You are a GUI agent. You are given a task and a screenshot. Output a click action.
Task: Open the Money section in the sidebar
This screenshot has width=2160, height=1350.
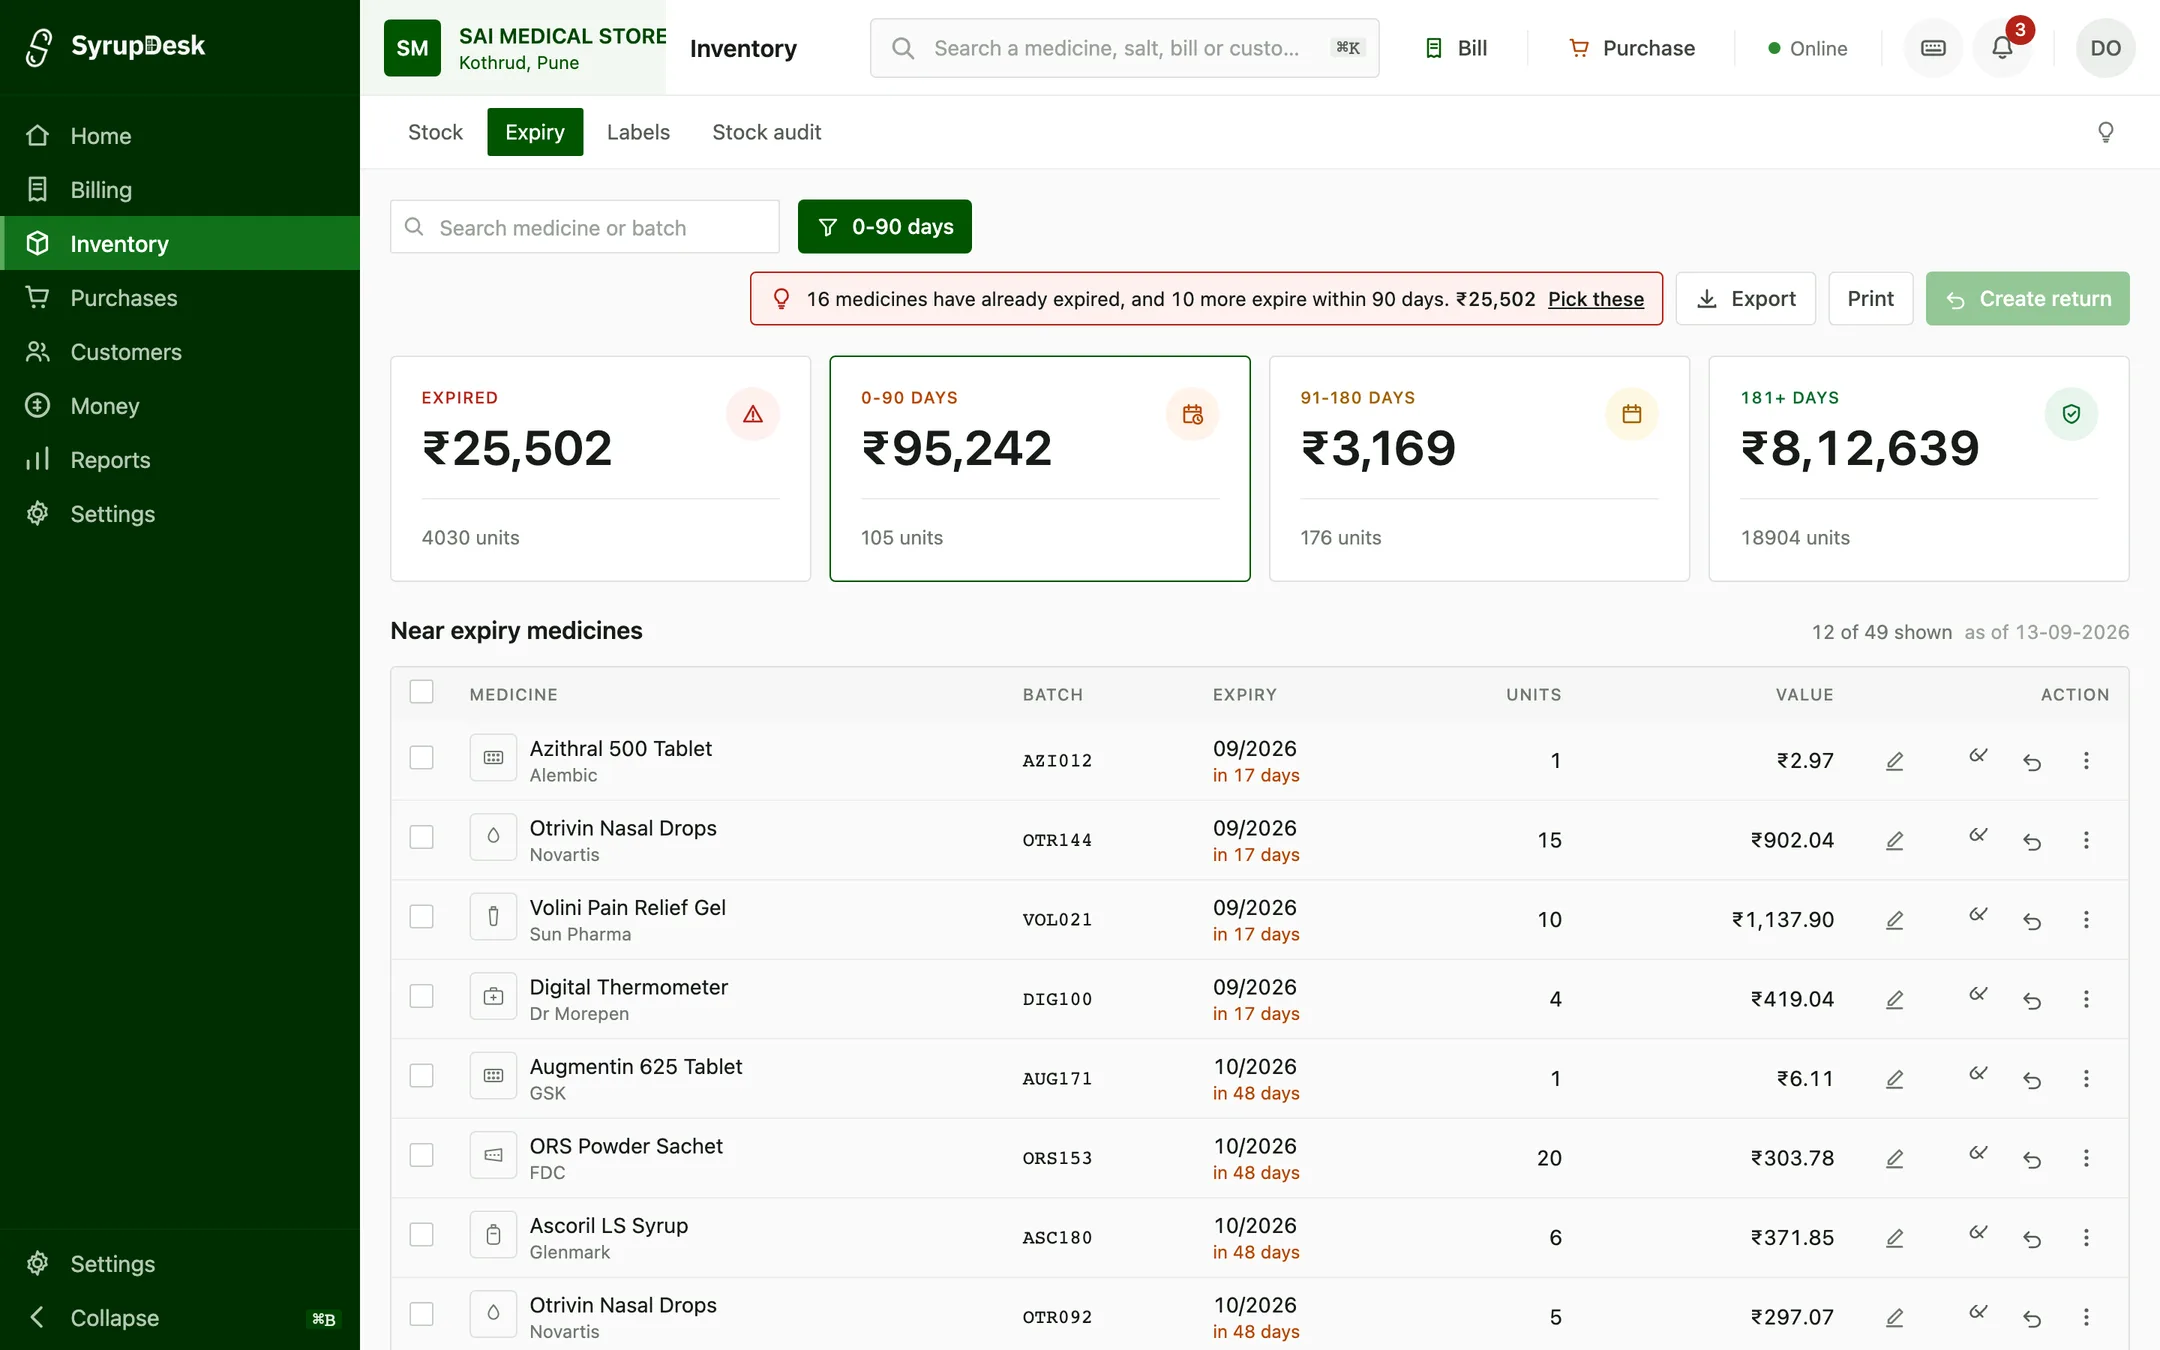coord(180,406)
